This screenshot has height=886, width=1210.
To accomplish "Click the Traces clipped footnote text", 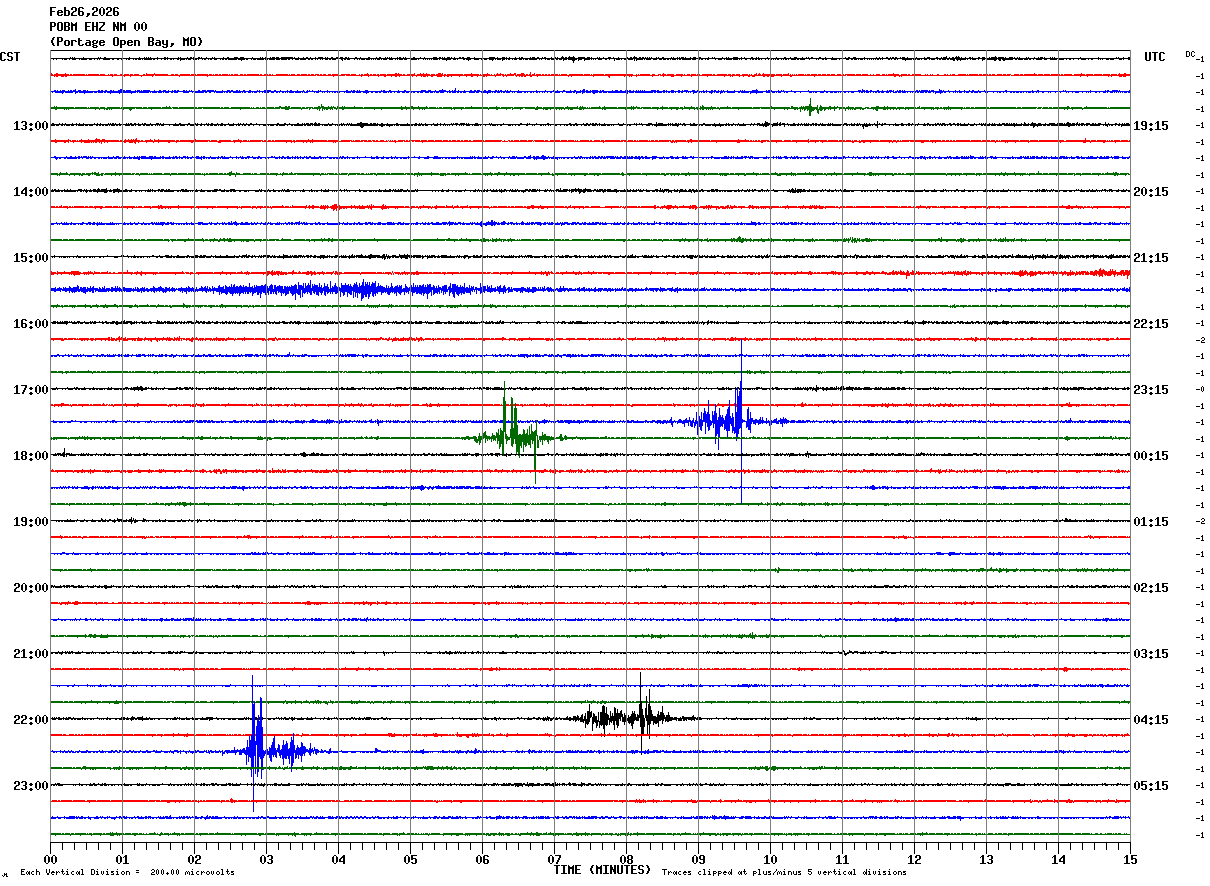I will (x=784, y=873).
